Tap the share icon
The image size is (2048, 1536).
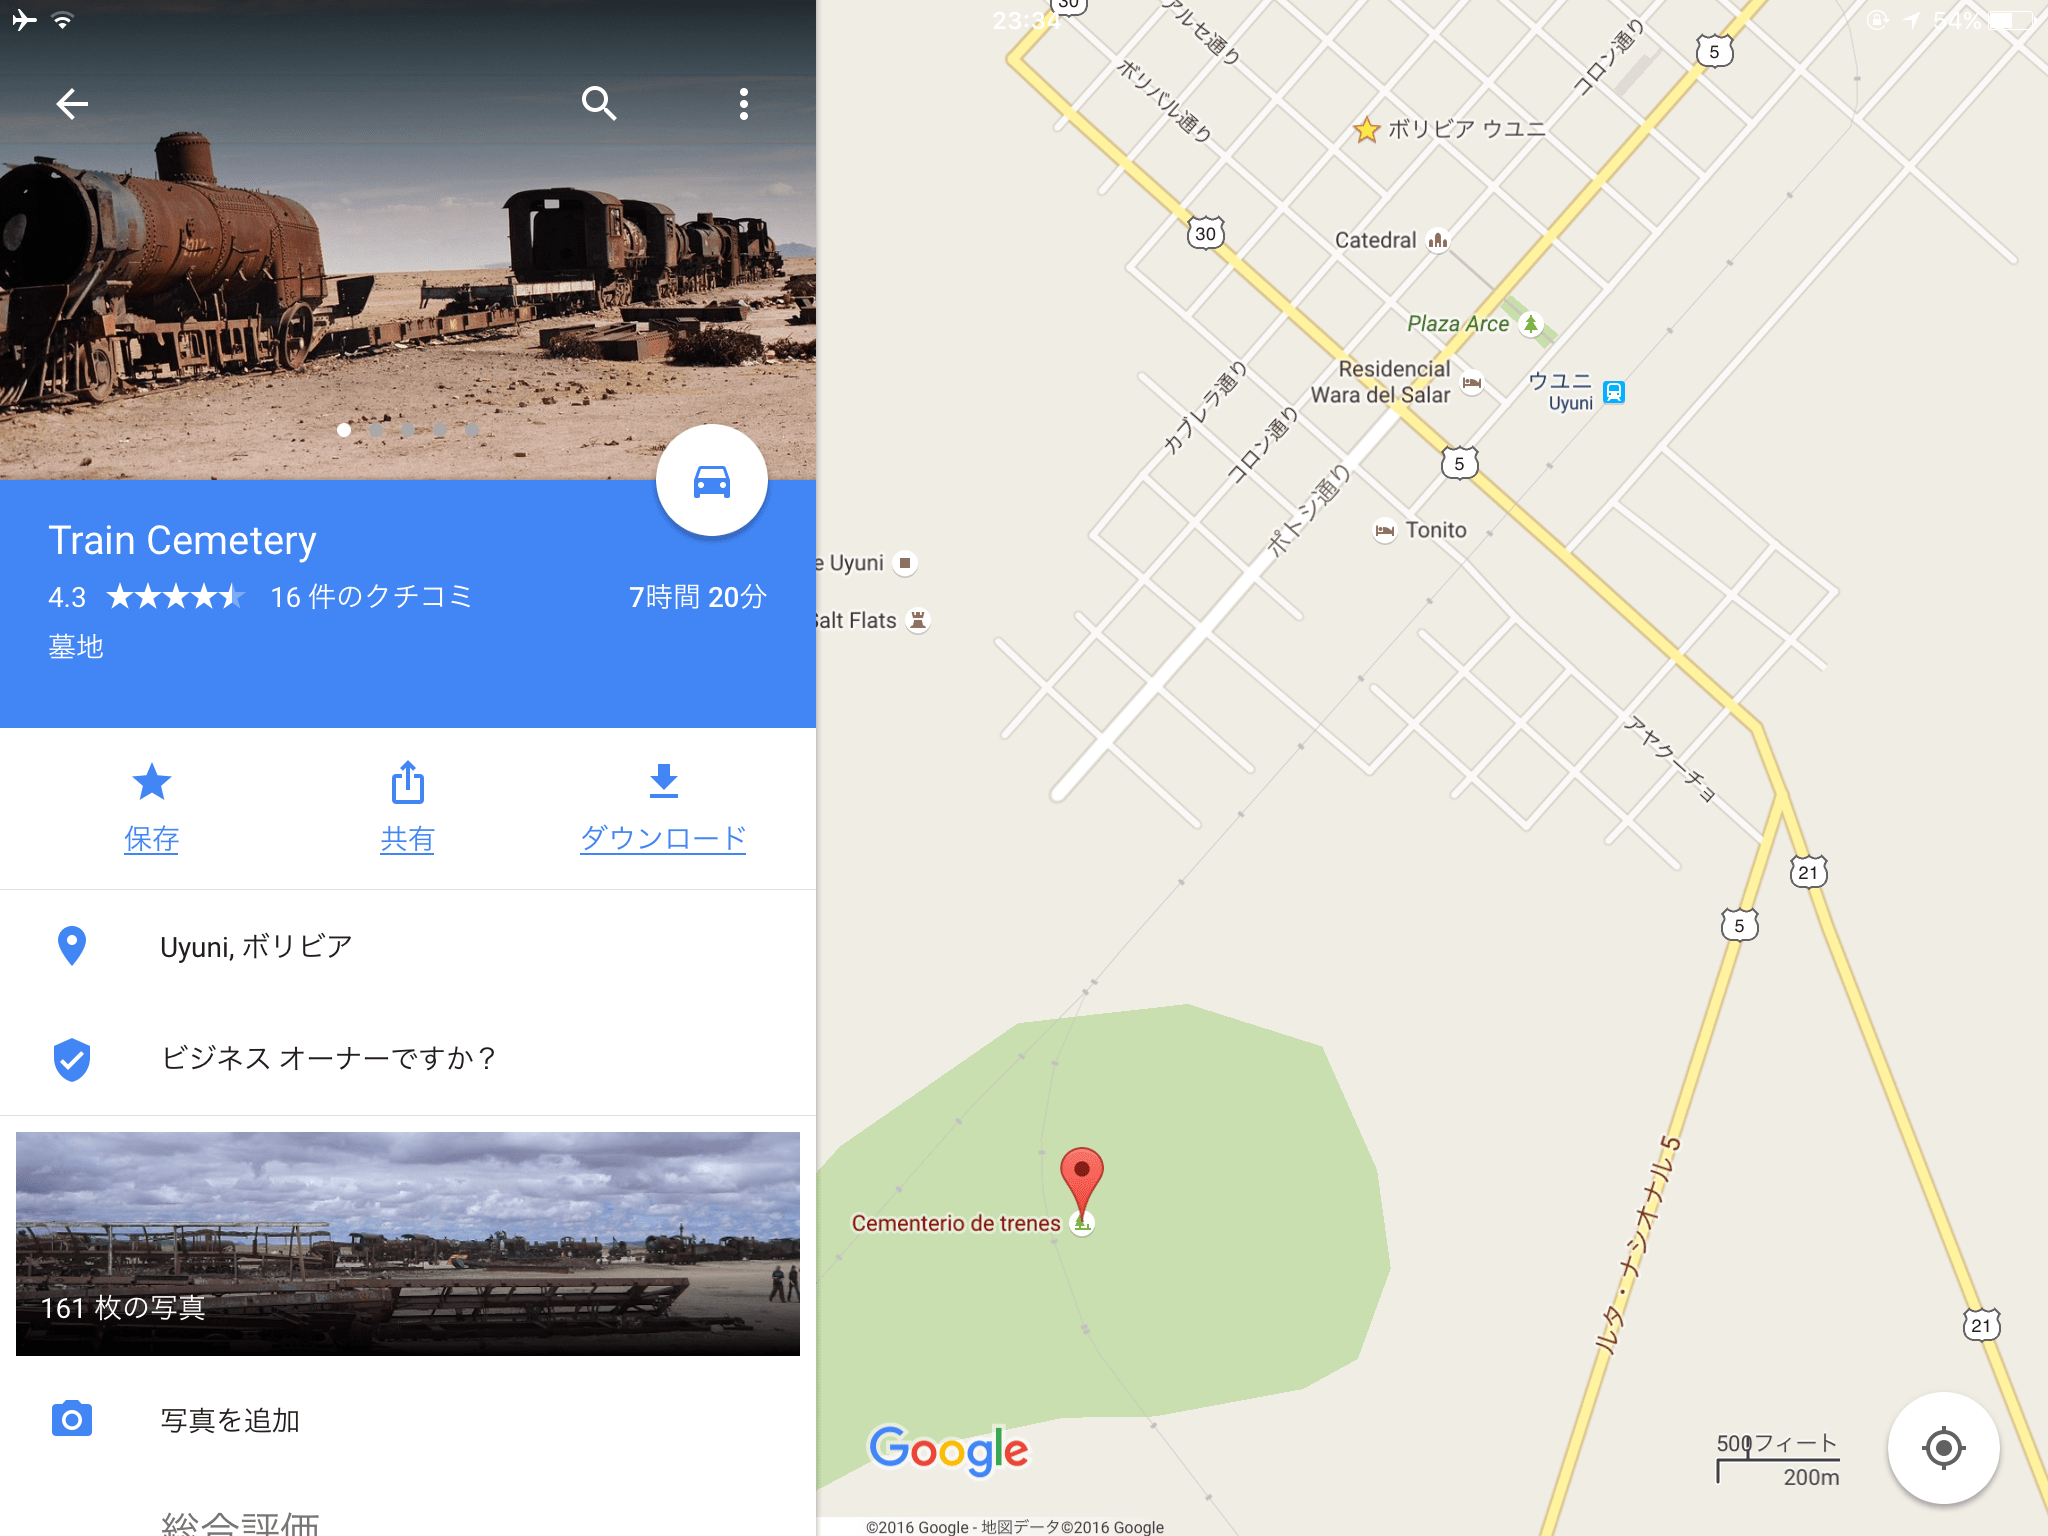point(407,782)
